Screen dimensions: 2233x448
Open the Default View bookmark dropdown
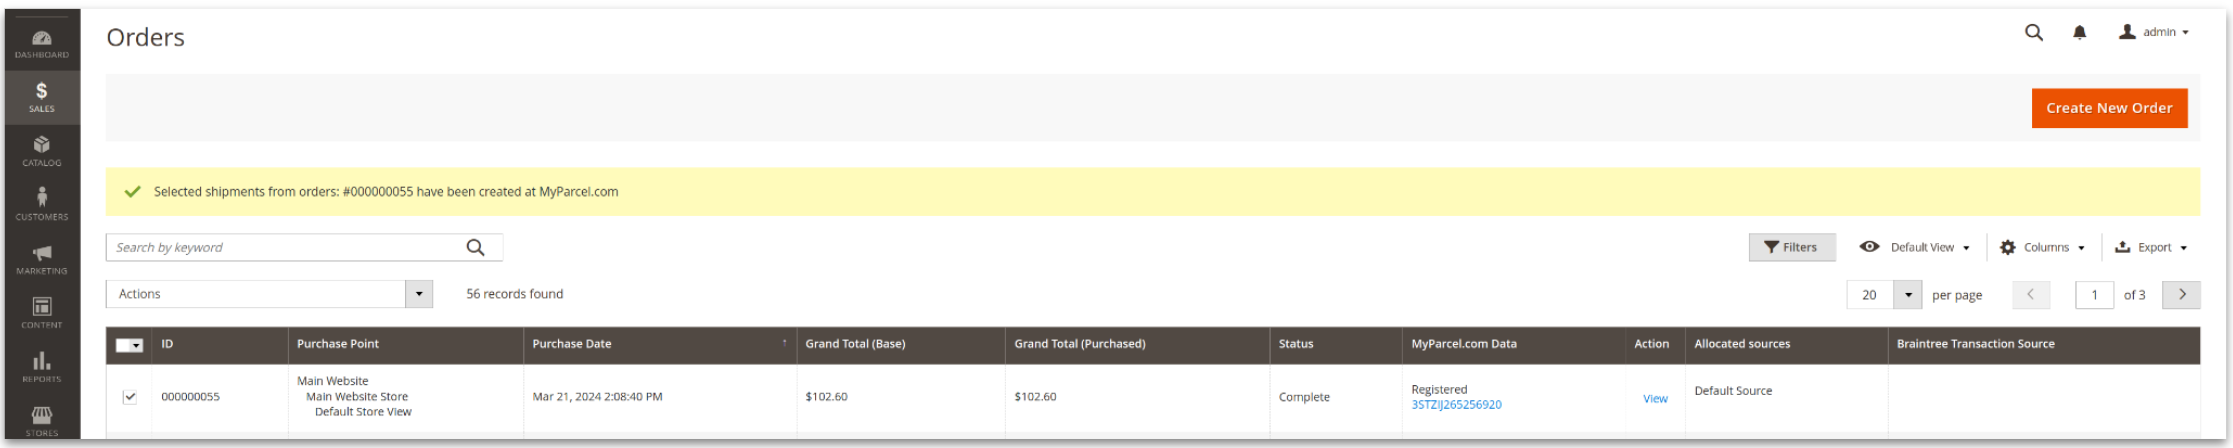1915,248
